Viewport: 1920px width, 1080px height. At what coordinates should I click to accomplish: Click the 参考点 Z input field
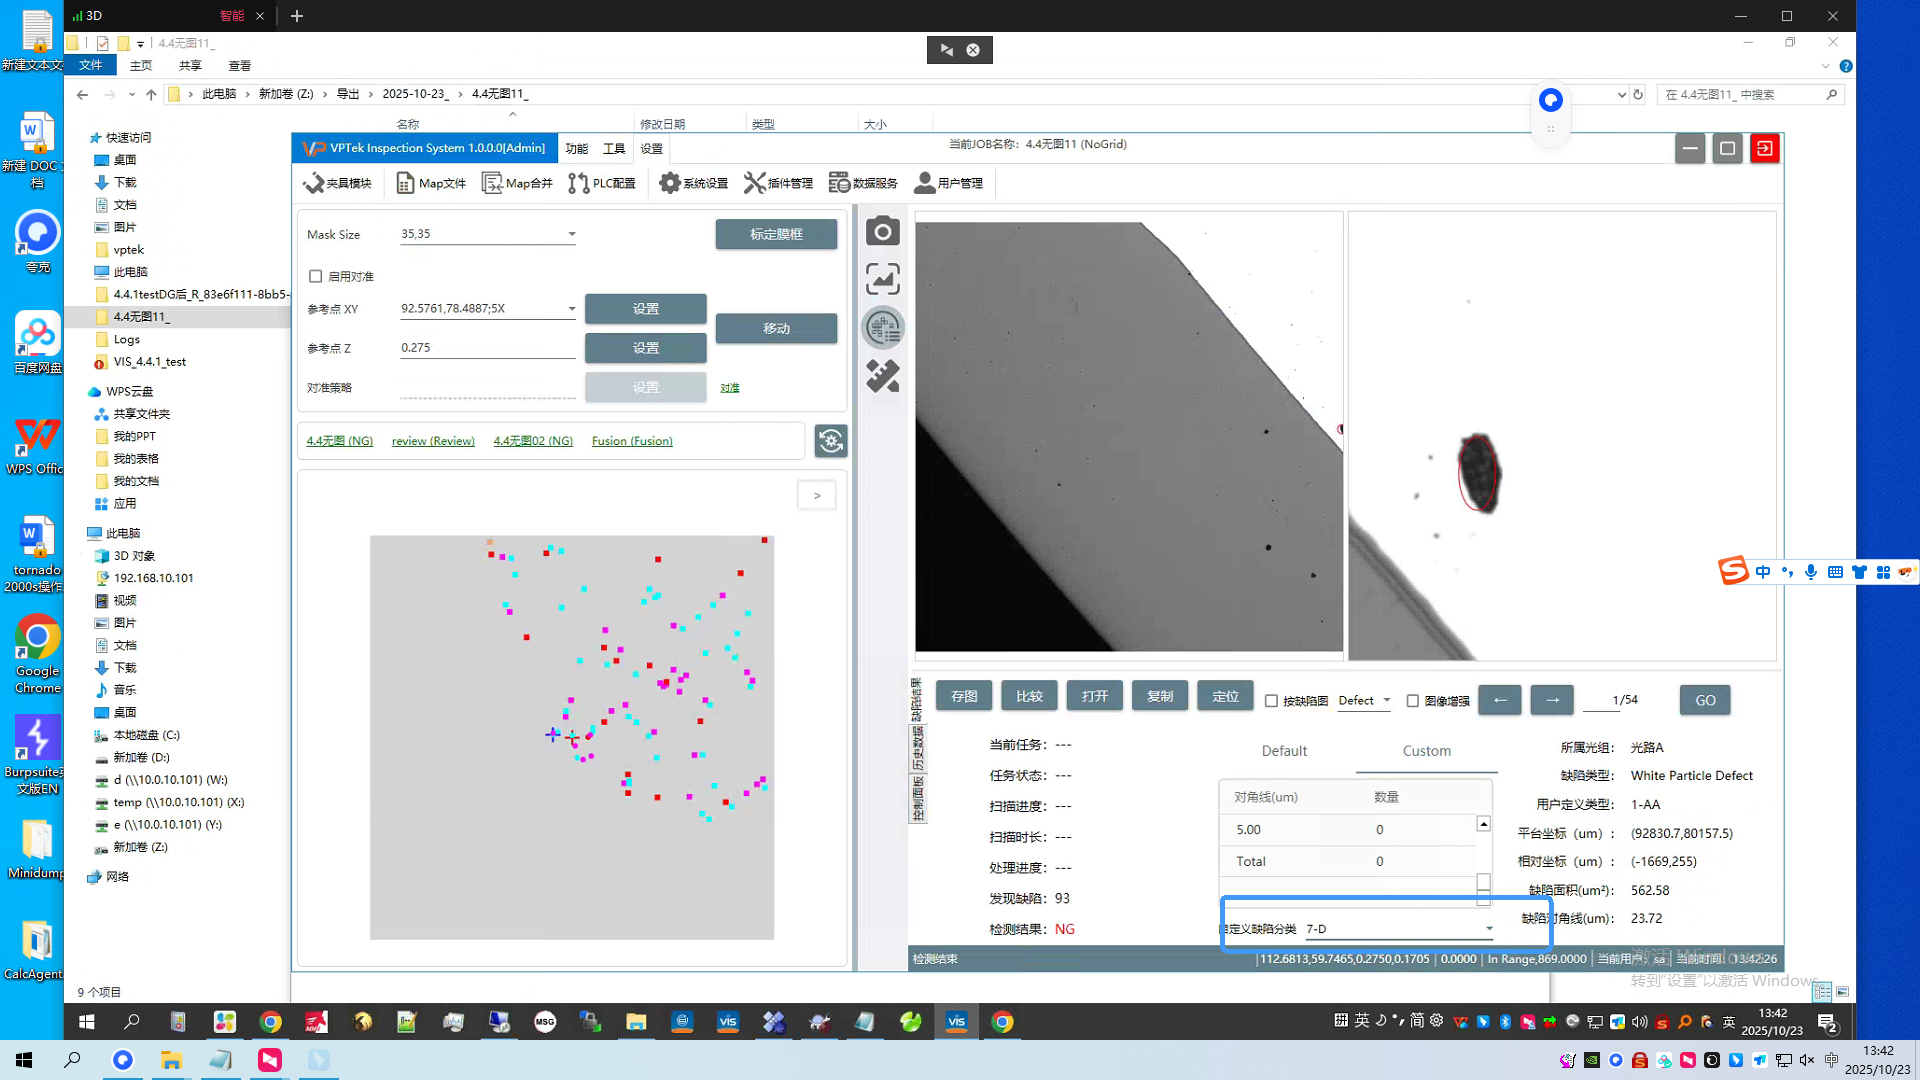(486, 348)
